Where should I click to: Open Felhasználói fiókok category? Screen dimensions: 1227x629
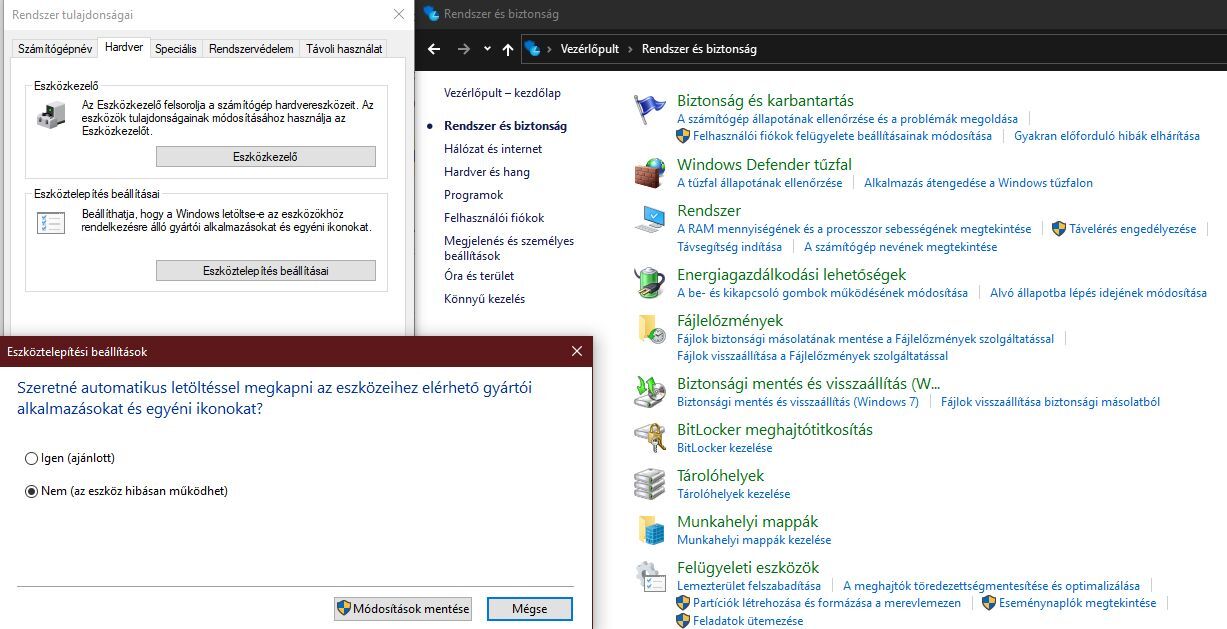click(494, 218)
